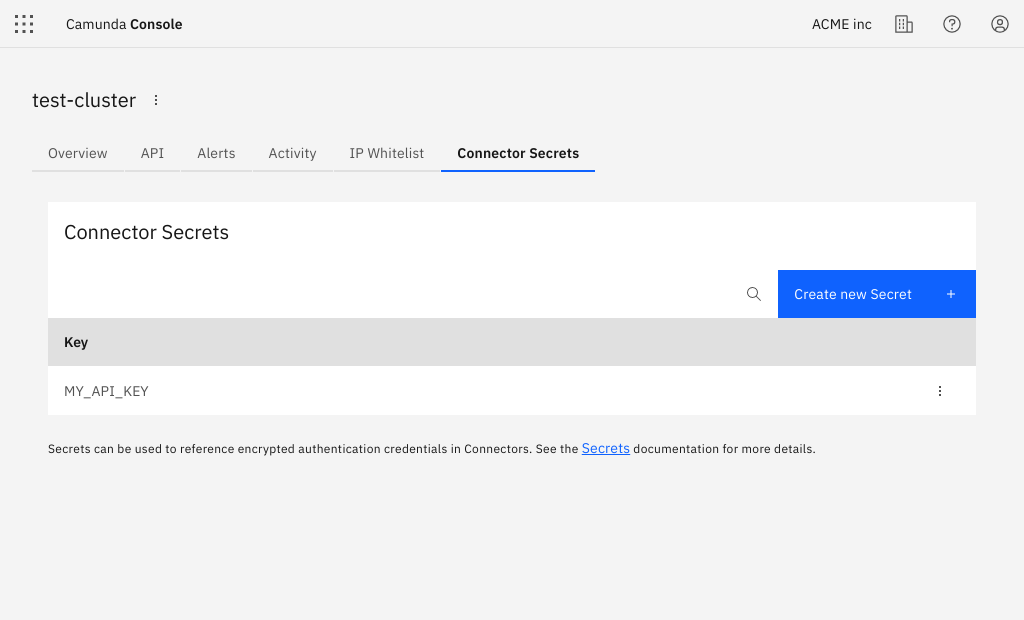Viewport: 1024px width, 620px height.
Task: Open the Activity tab
Action: coord(292,153)
